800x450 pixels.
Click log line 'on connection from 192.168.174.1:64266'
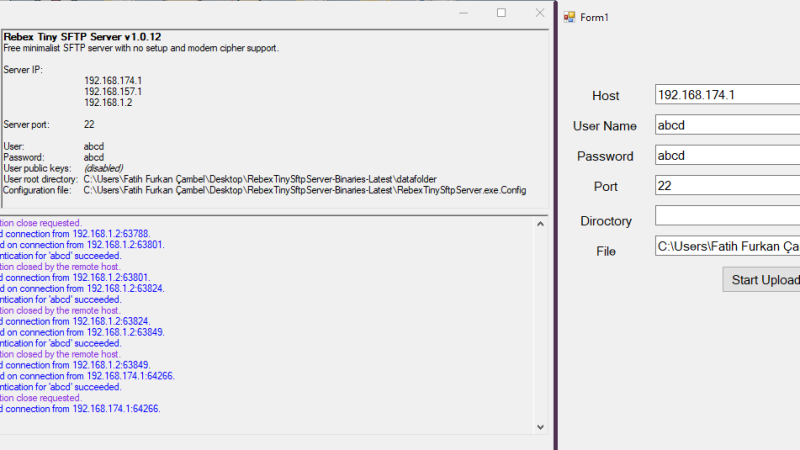point(87,376)
